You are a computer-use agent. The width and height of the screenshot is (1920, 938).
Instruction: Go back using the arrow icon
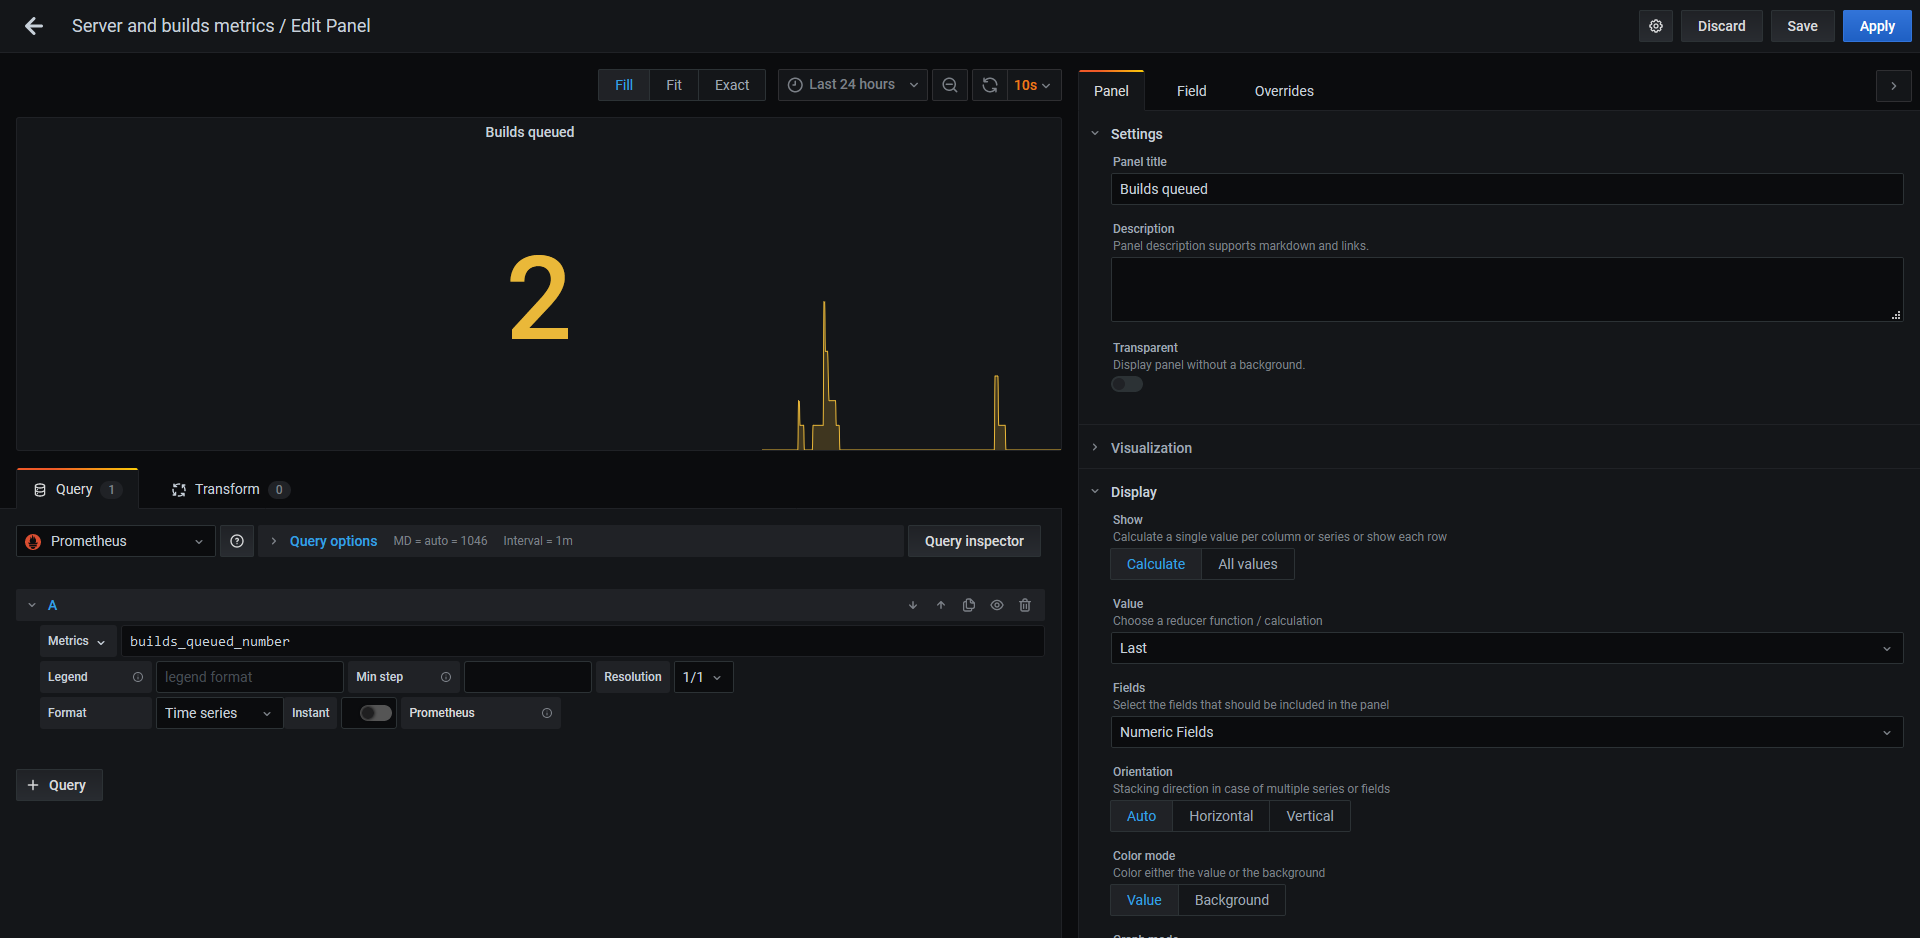click(34, 26)
